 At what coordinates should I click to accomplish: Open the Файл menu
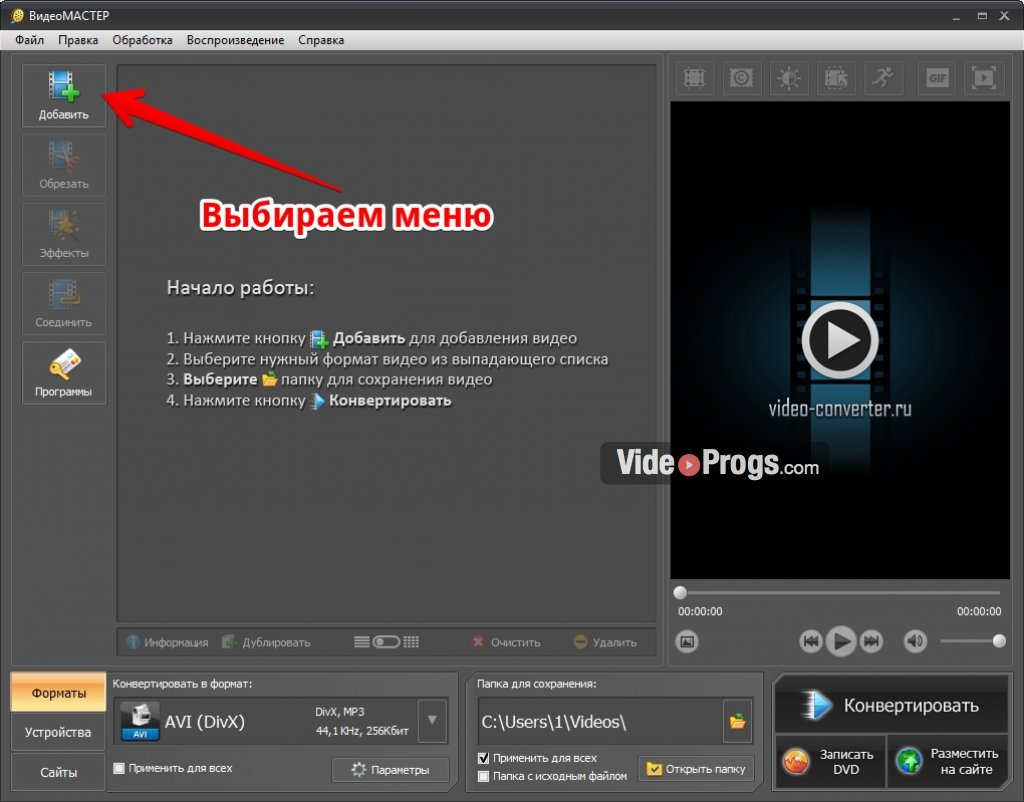(x=29, y=40)
